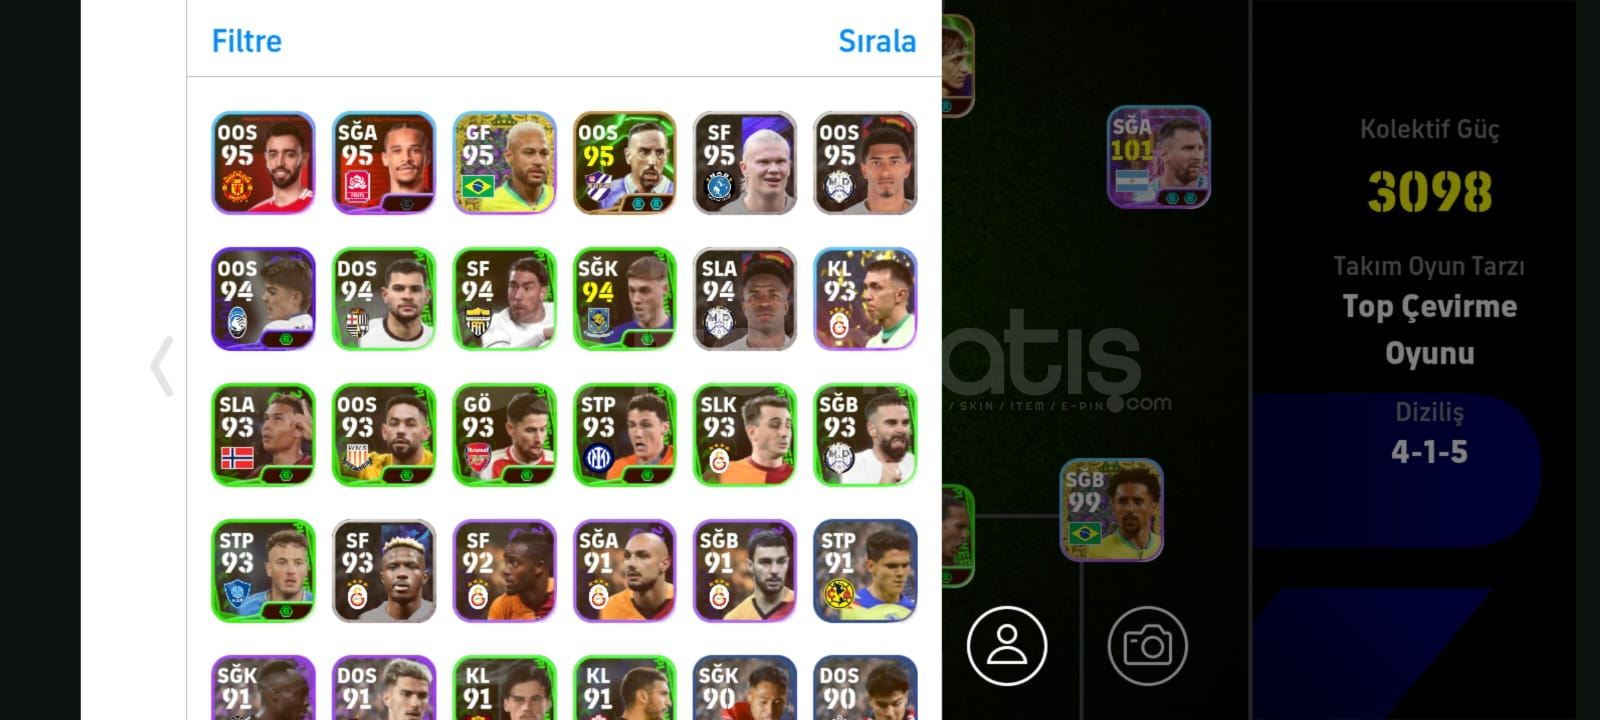Open the profile icon button
The image size is (1600, 720).
[1007, 645]
